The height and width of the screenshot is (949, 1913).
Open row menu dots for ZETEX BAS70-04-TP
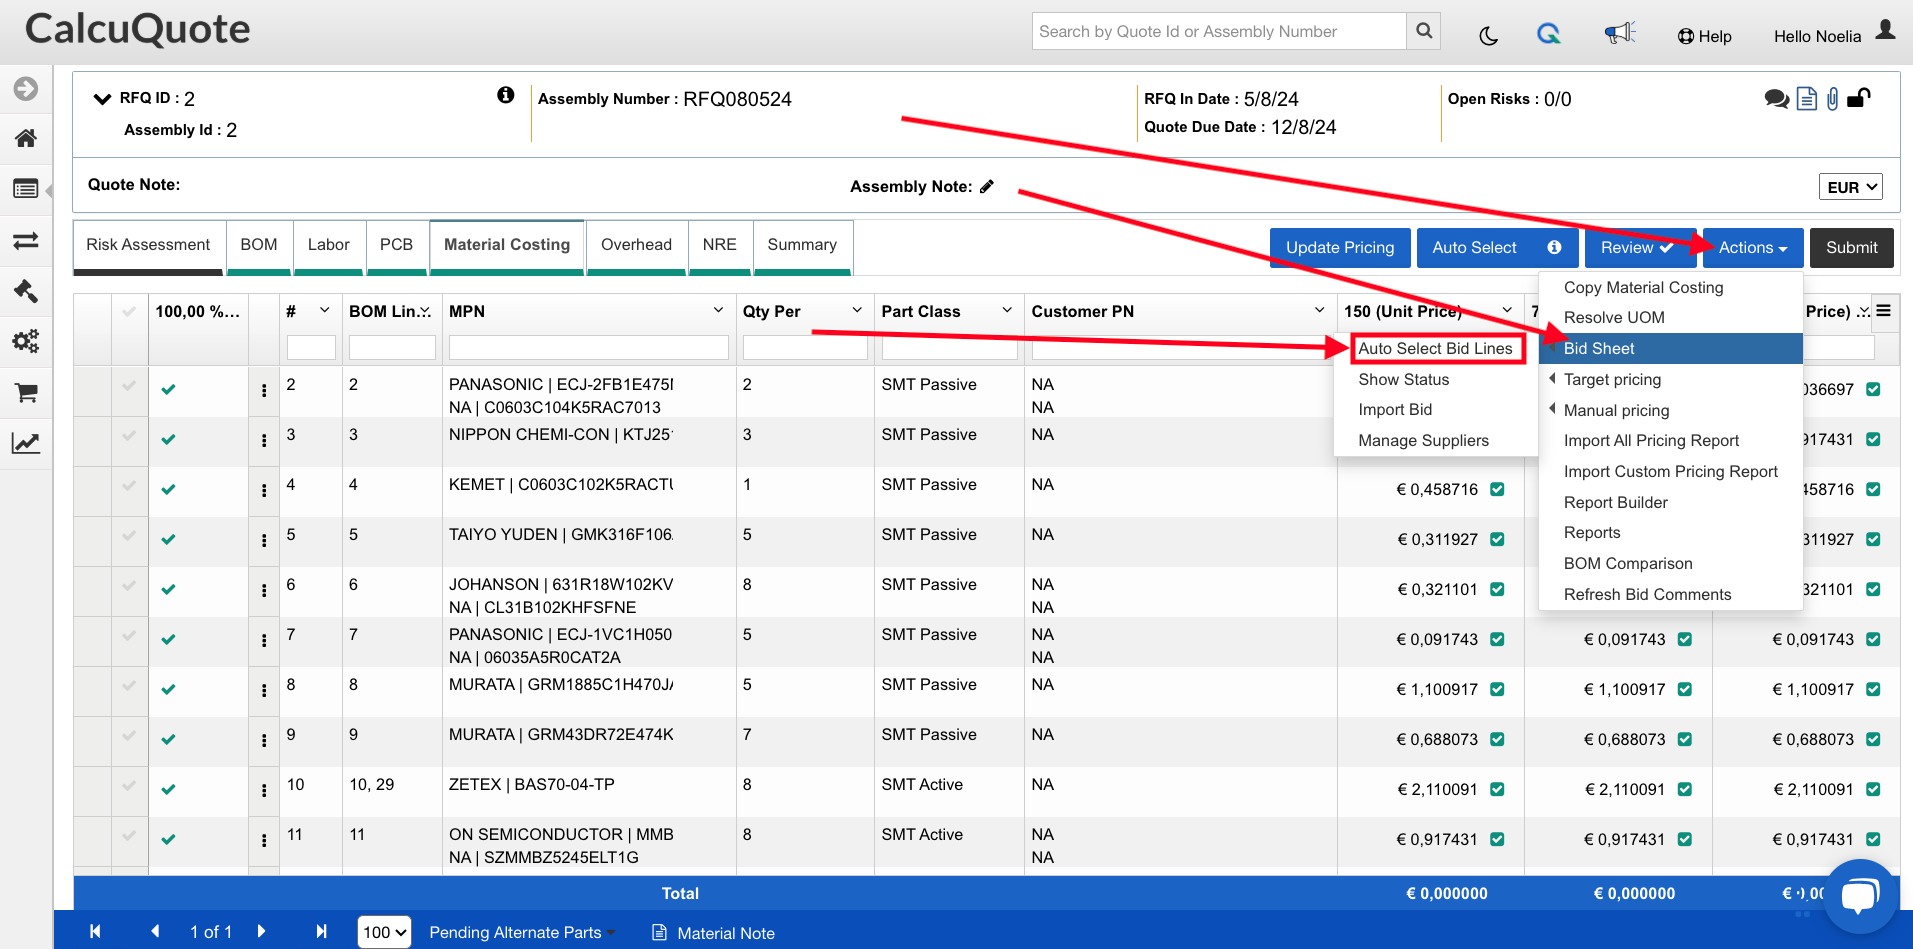[x=264, y=791]
